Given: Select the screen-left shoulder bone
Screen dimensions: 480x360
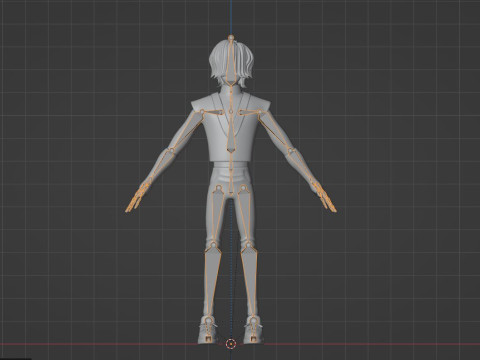Looking at the screenshot, I should point(212,113).
